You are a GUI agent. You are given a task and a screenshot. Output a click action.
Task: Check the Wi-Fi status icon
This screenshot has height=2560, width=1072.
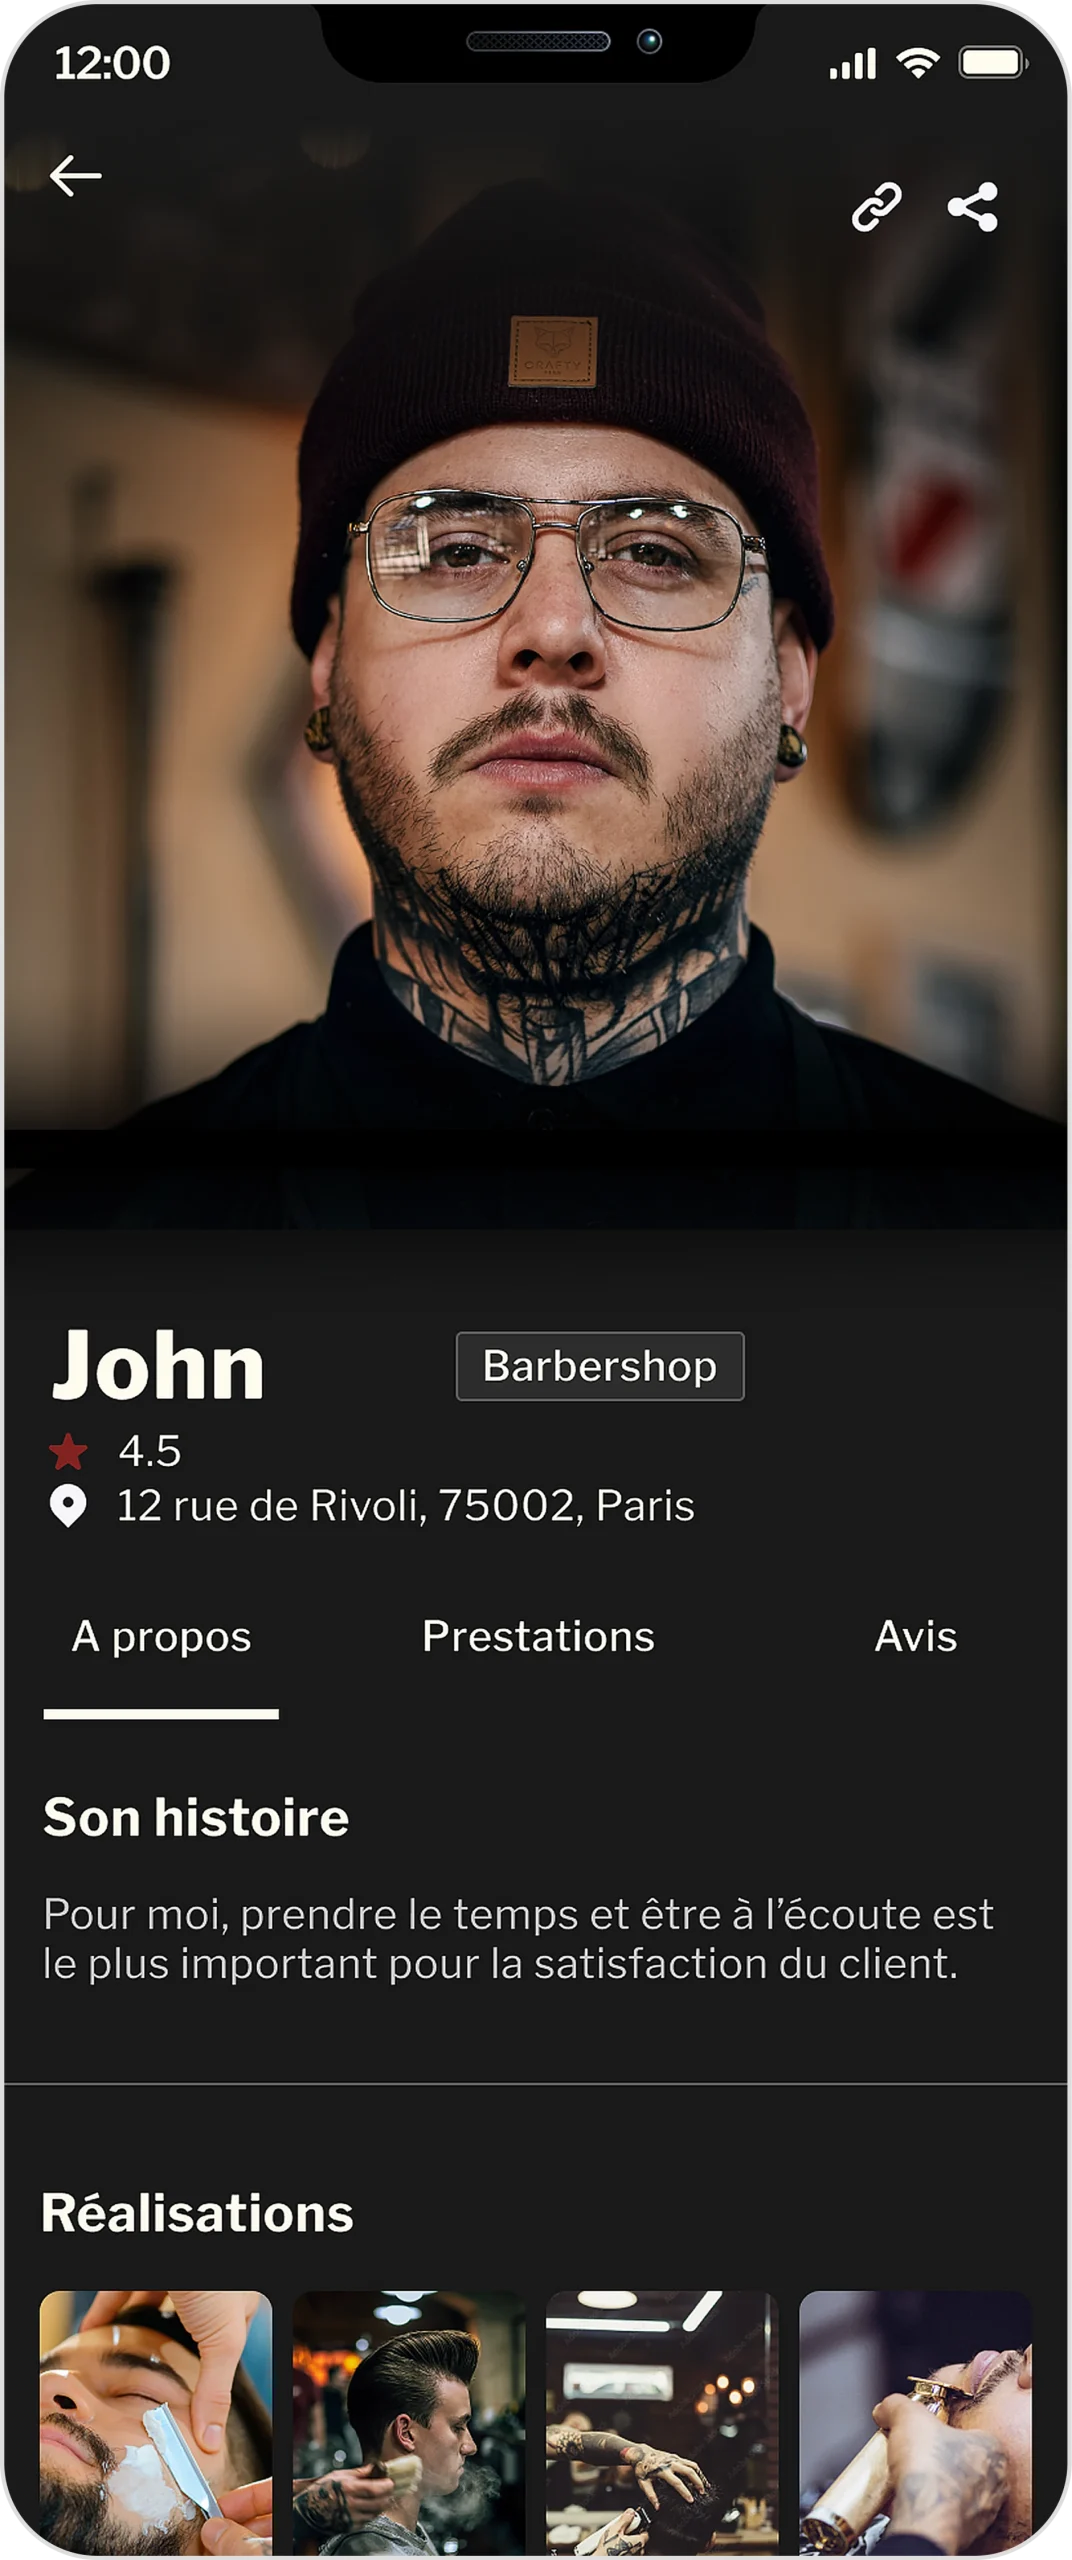click(x=917, y=63)
